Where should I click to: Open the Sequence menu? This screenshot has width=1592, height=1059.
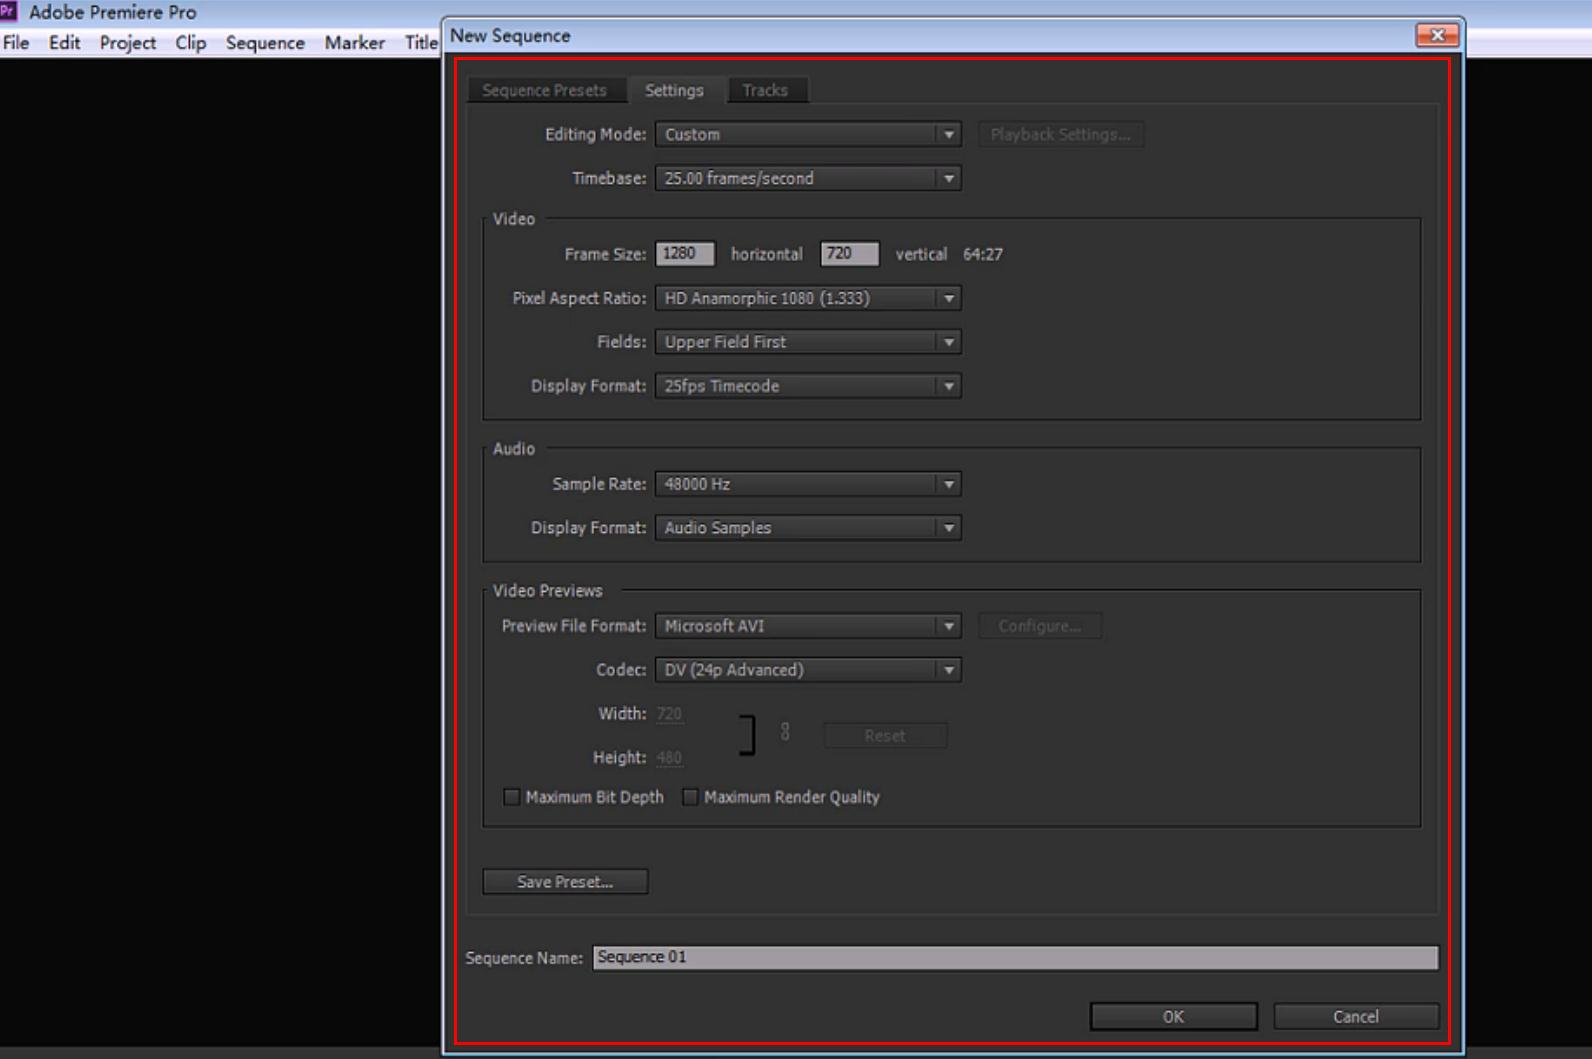click(265, 43)
